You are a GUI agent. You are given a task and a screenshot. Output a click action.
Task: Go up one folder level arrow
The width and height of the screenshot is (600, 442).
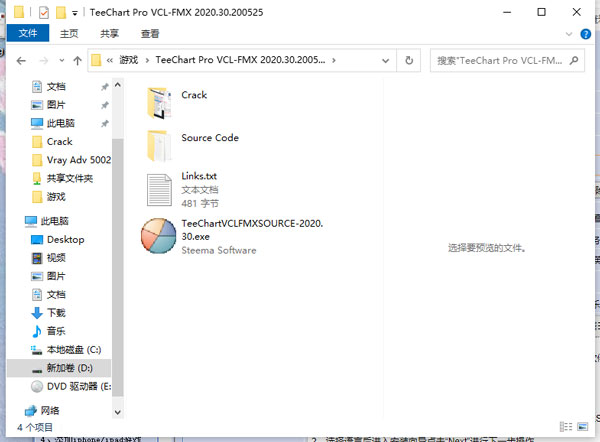pos(78,60)
